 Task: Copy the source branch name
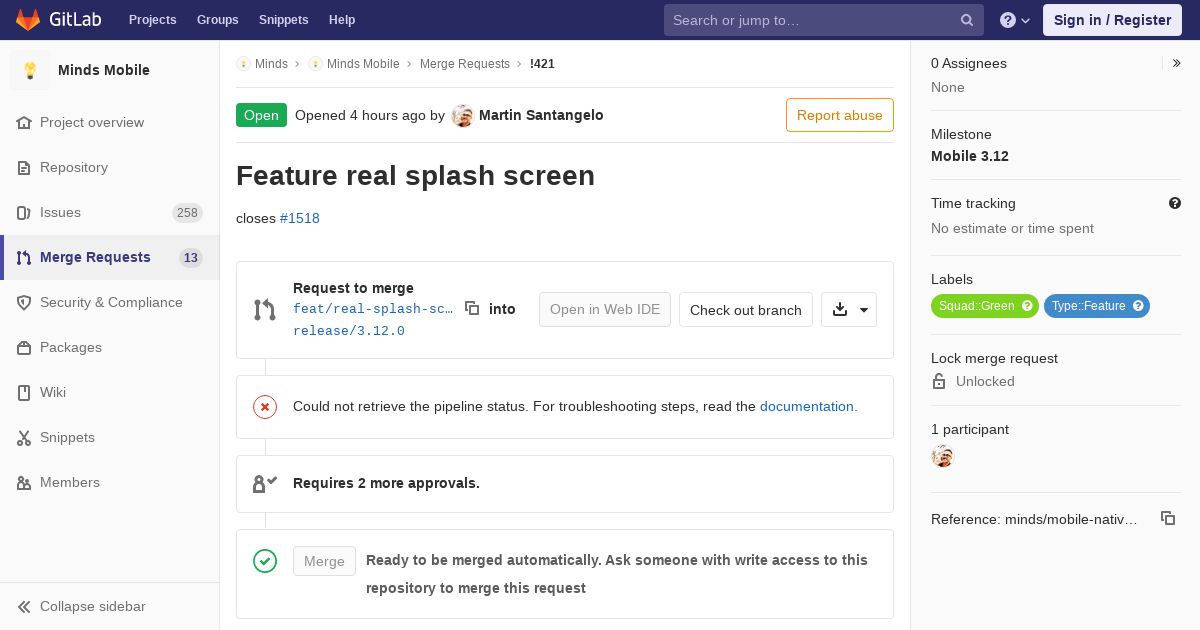click(472, 309)
